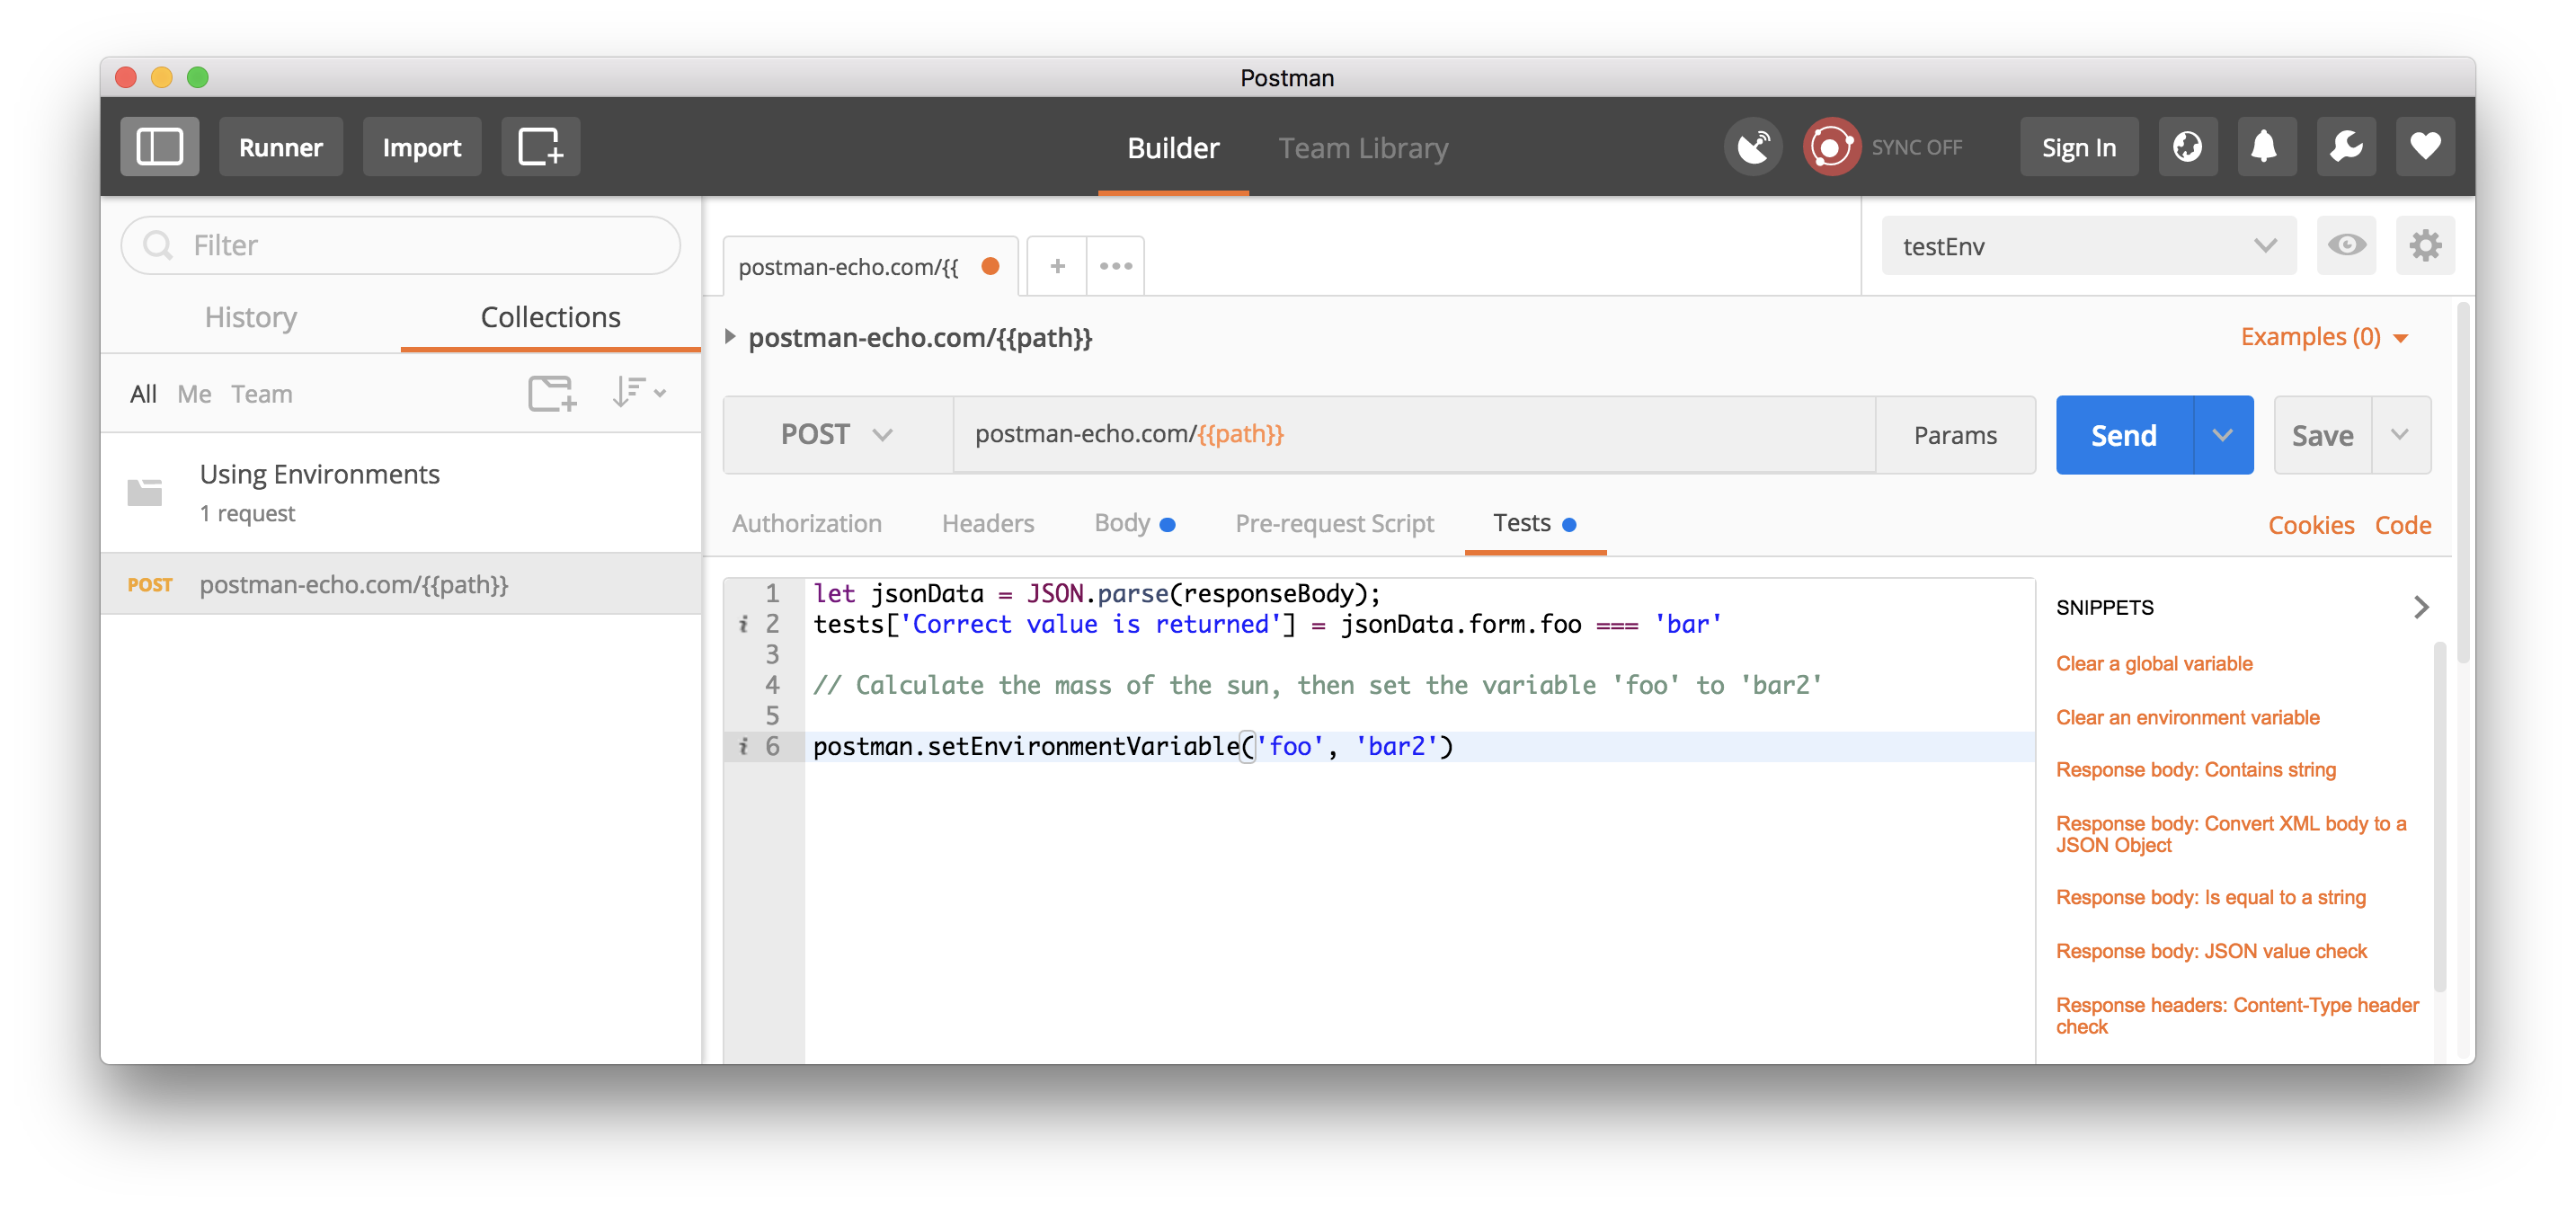
Task: Open the Cookies link
Action: (2310, 525)
